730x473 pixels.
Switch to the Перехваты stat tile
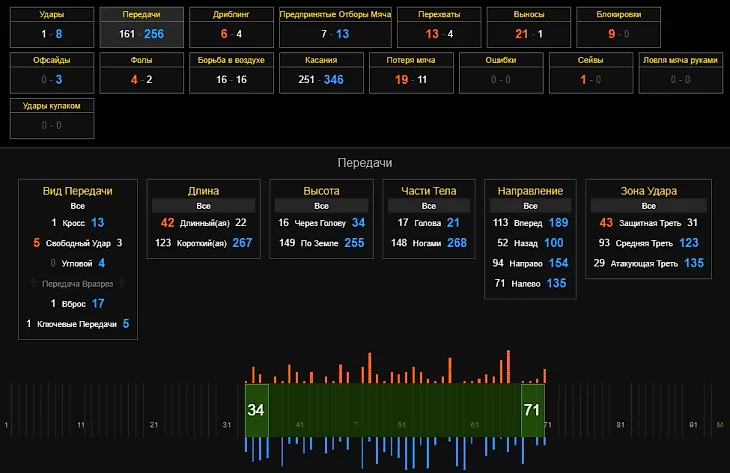pyautogui.click(x=438, y=26)
